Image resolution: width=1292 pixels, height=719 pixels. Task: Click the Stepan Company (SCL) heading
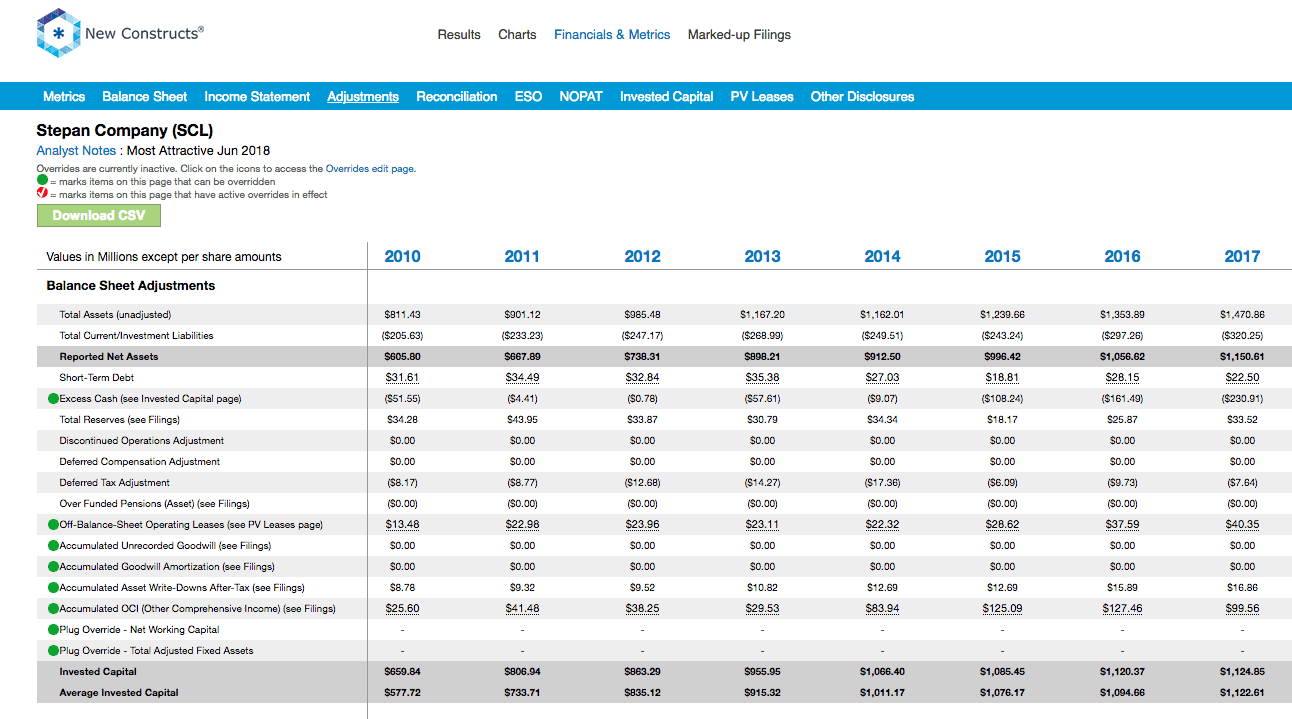click(125, 131)
